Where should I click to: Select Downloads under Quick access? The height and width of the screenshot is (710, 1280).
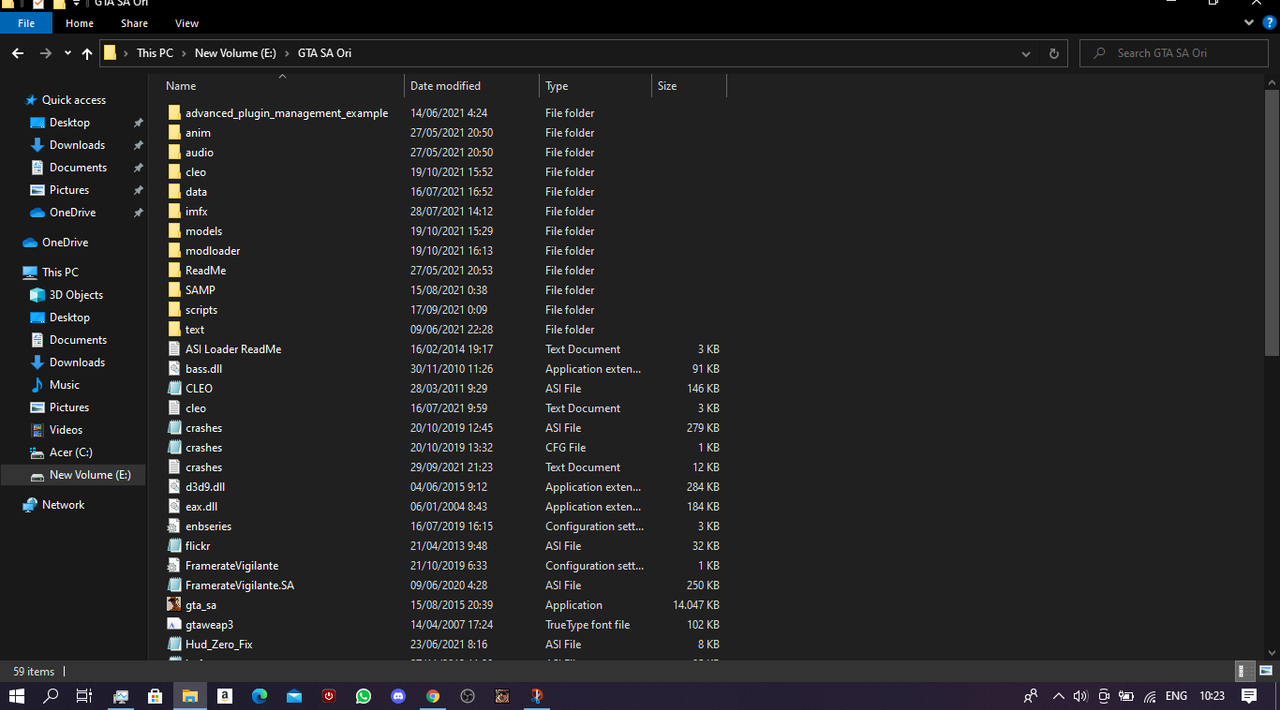77,145
